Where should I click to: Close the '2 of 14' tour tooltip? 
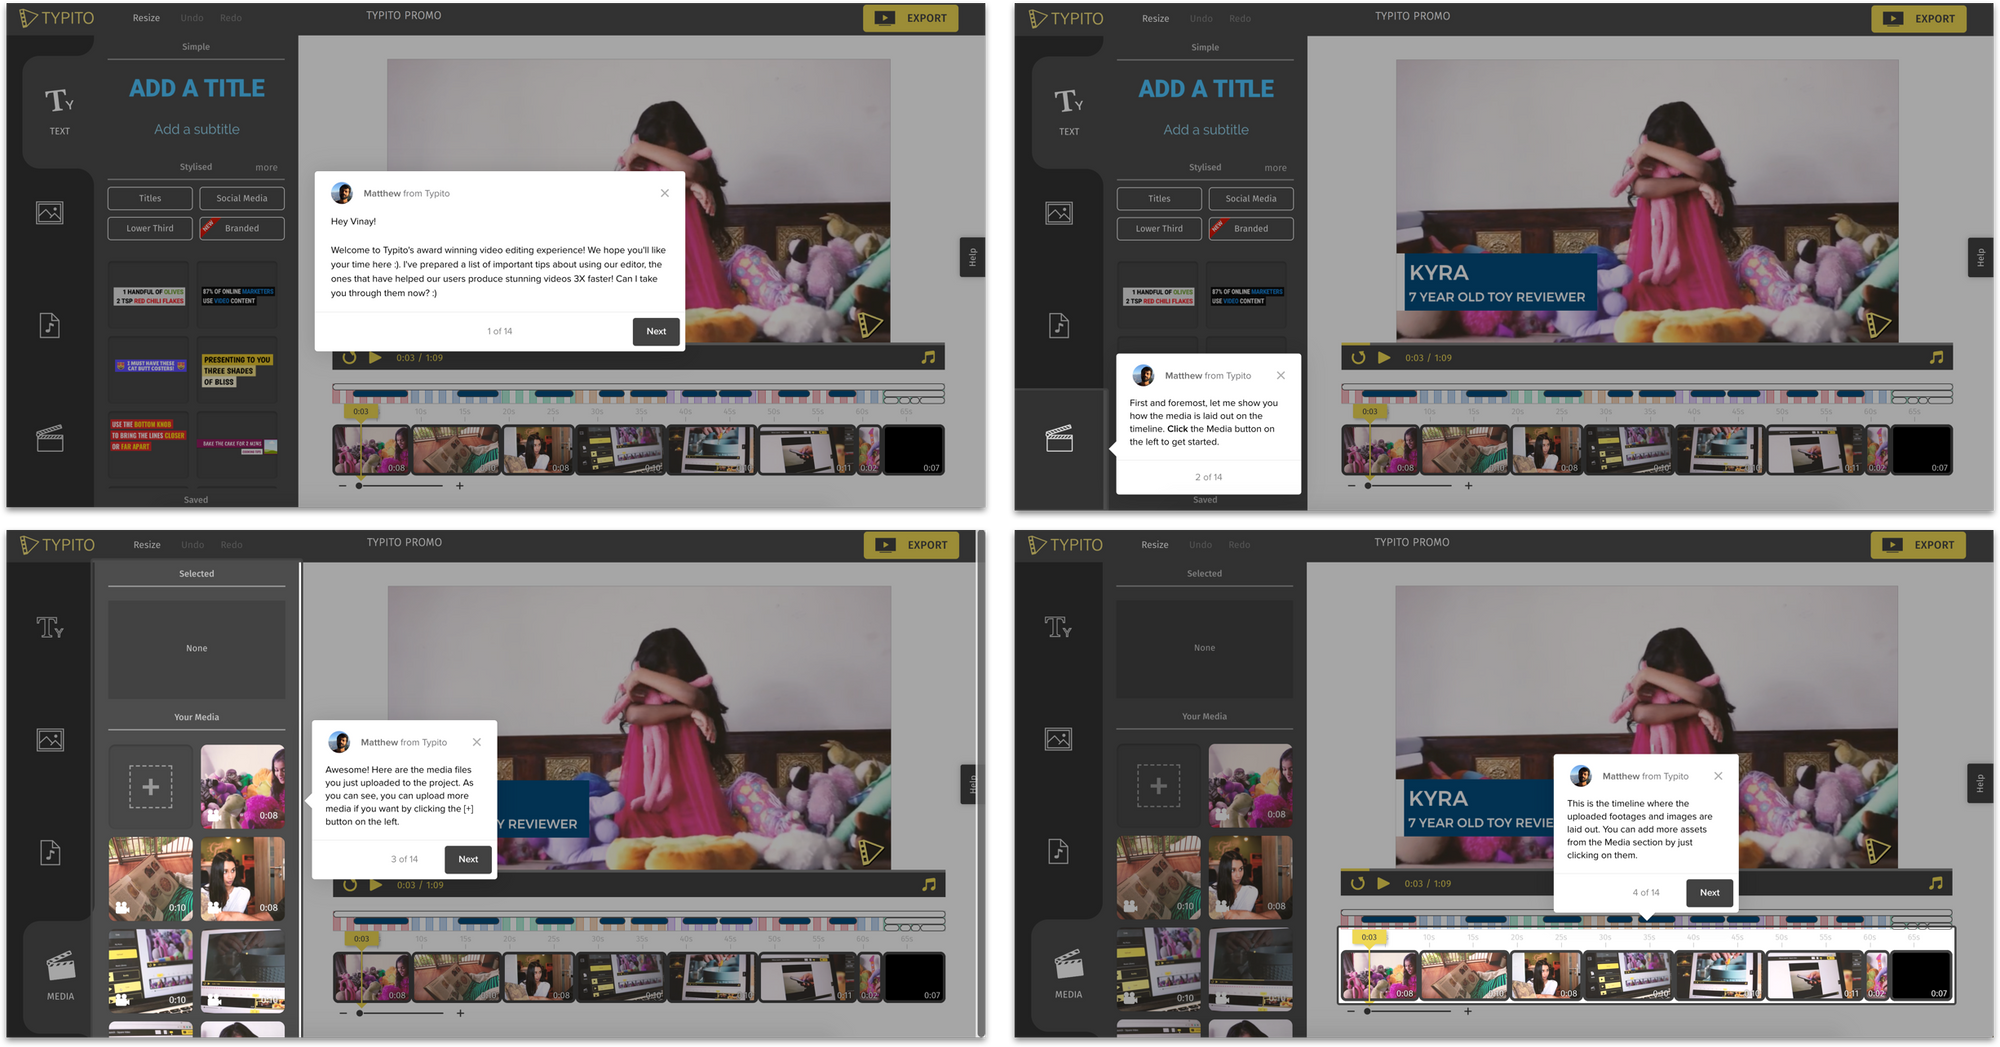pyautogui.click(x=1281, y=375)
